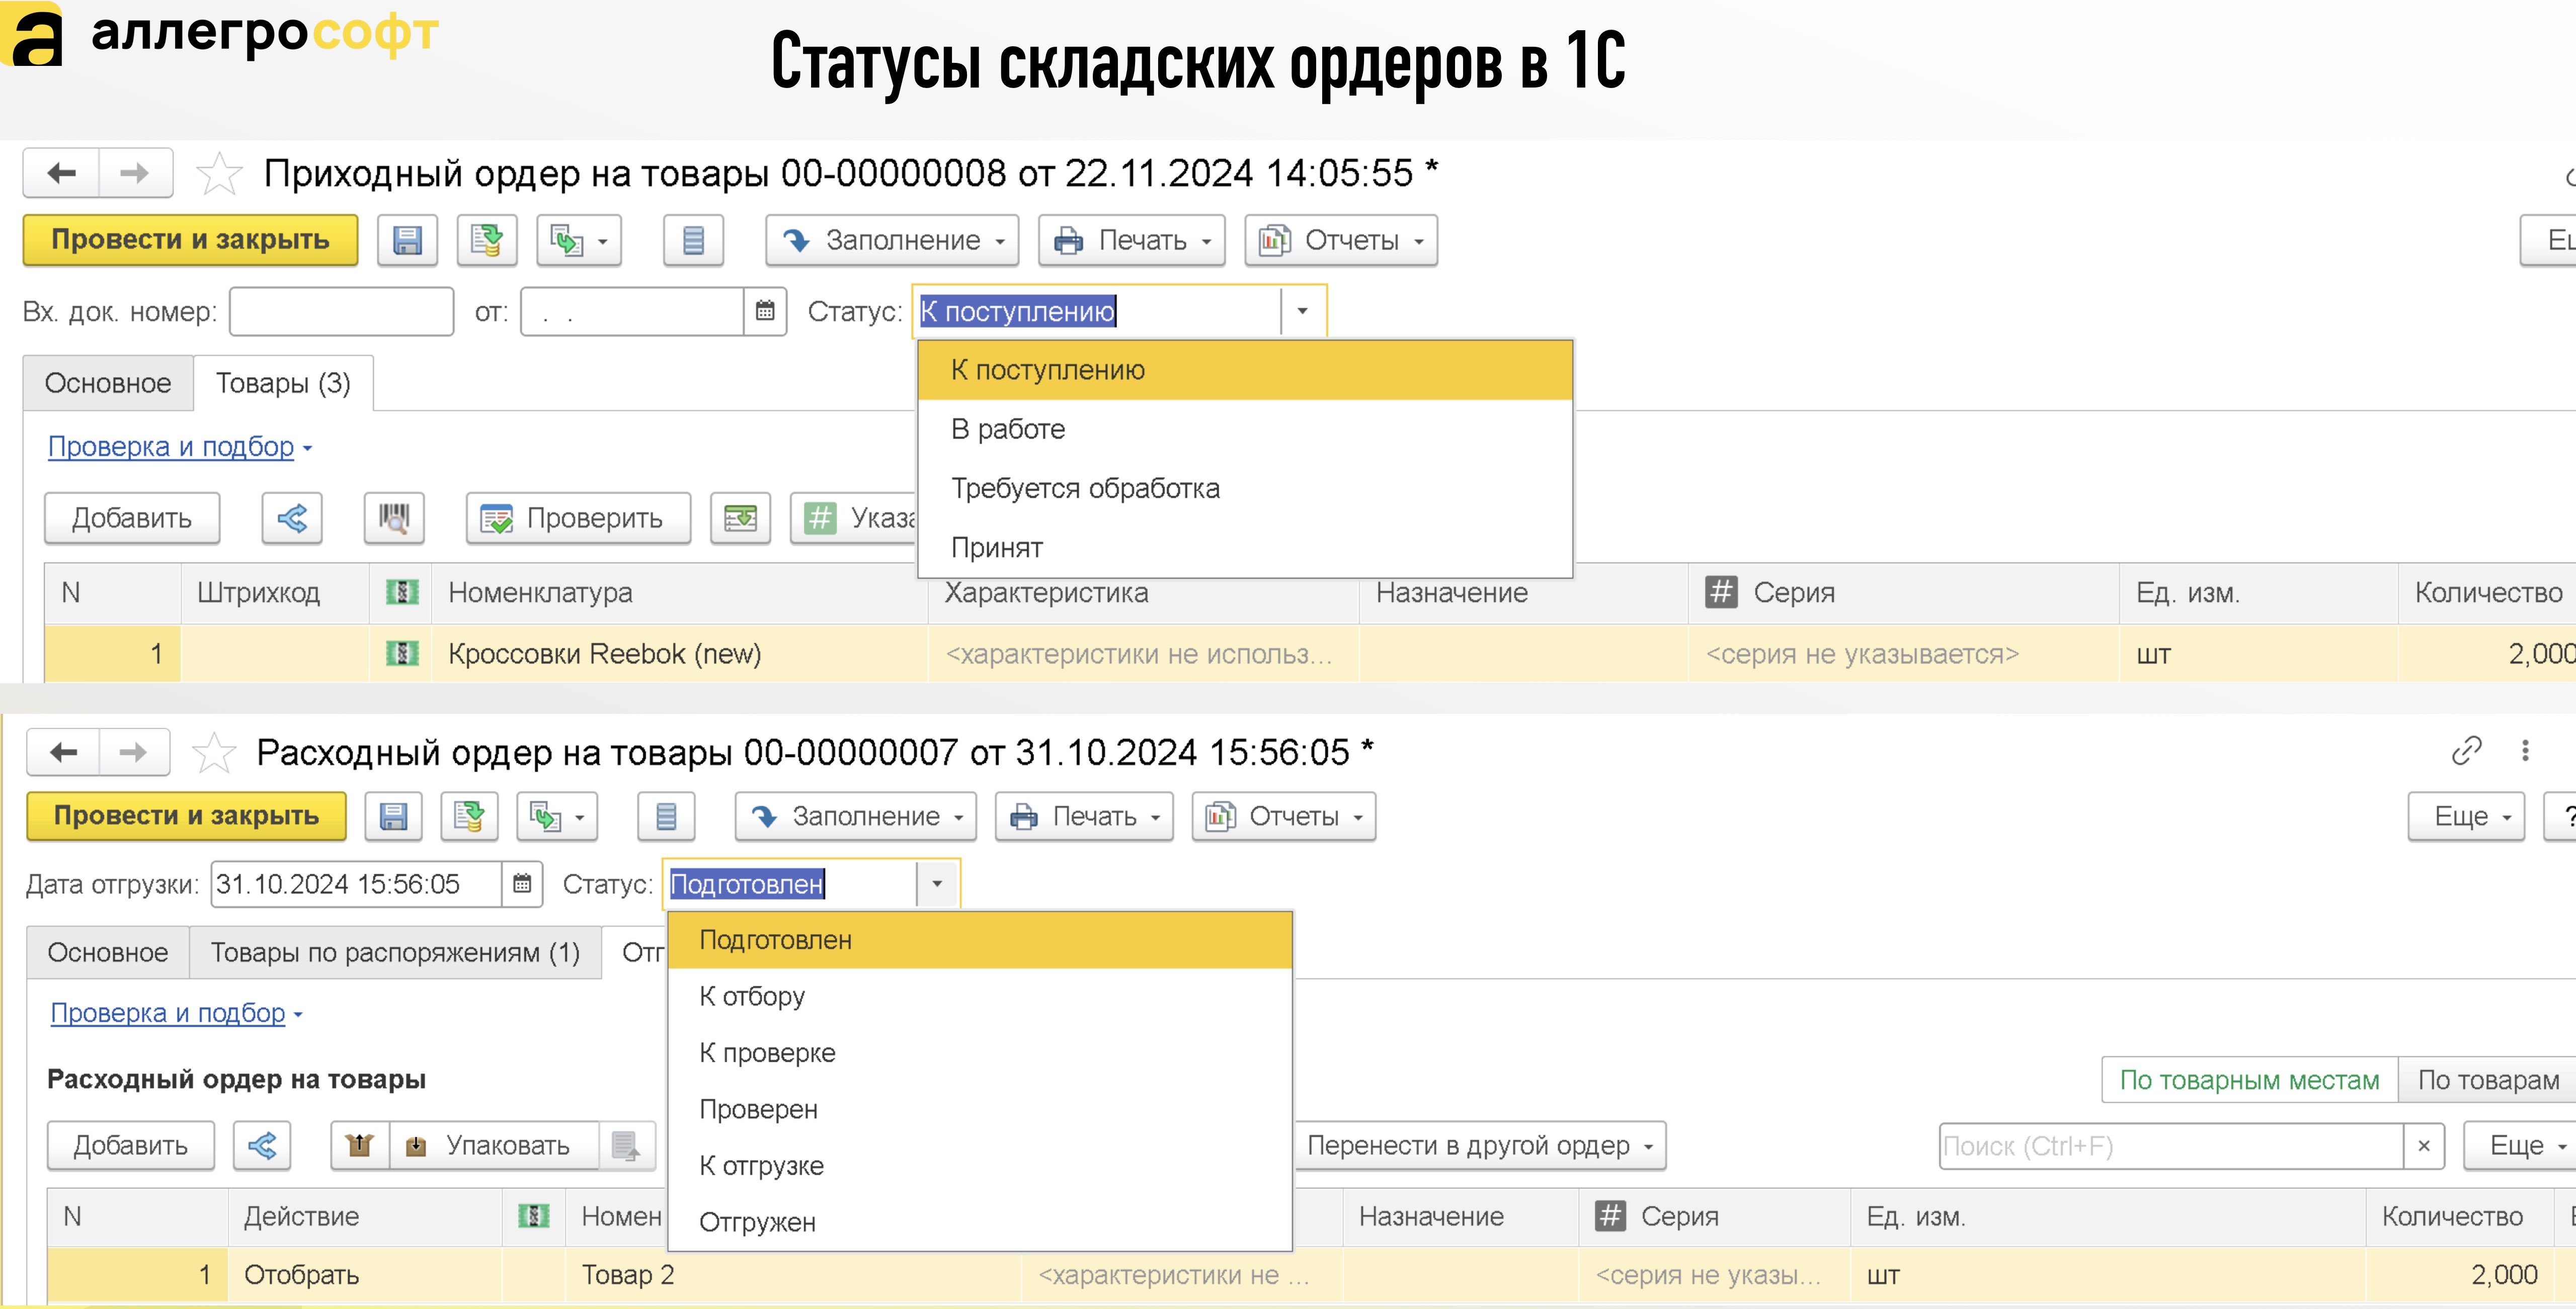Click hash icon in receipt Серия column header
This screenshot has height=1309, width=2576.
[1721, 592]
